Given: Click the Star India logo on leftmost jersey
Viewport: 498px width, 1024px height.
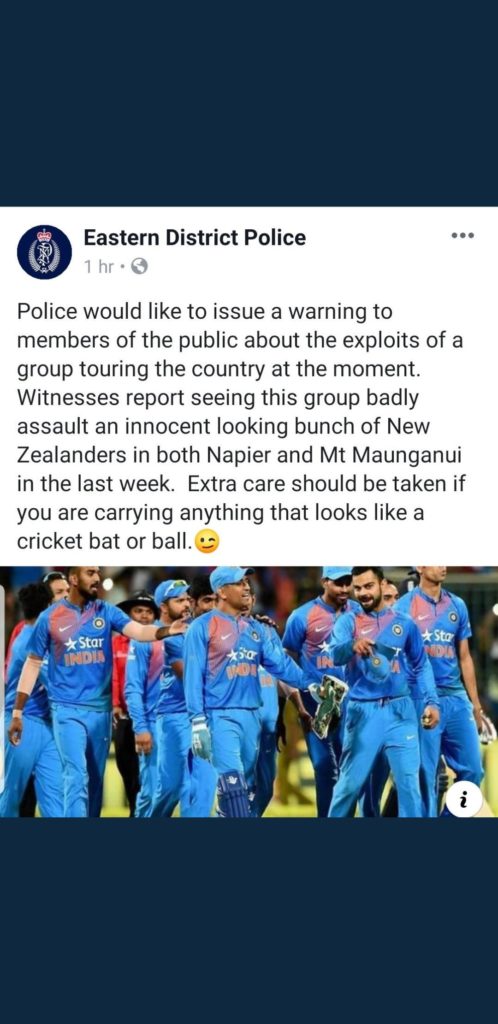Looking at the screenshot, I should (84, 650).
